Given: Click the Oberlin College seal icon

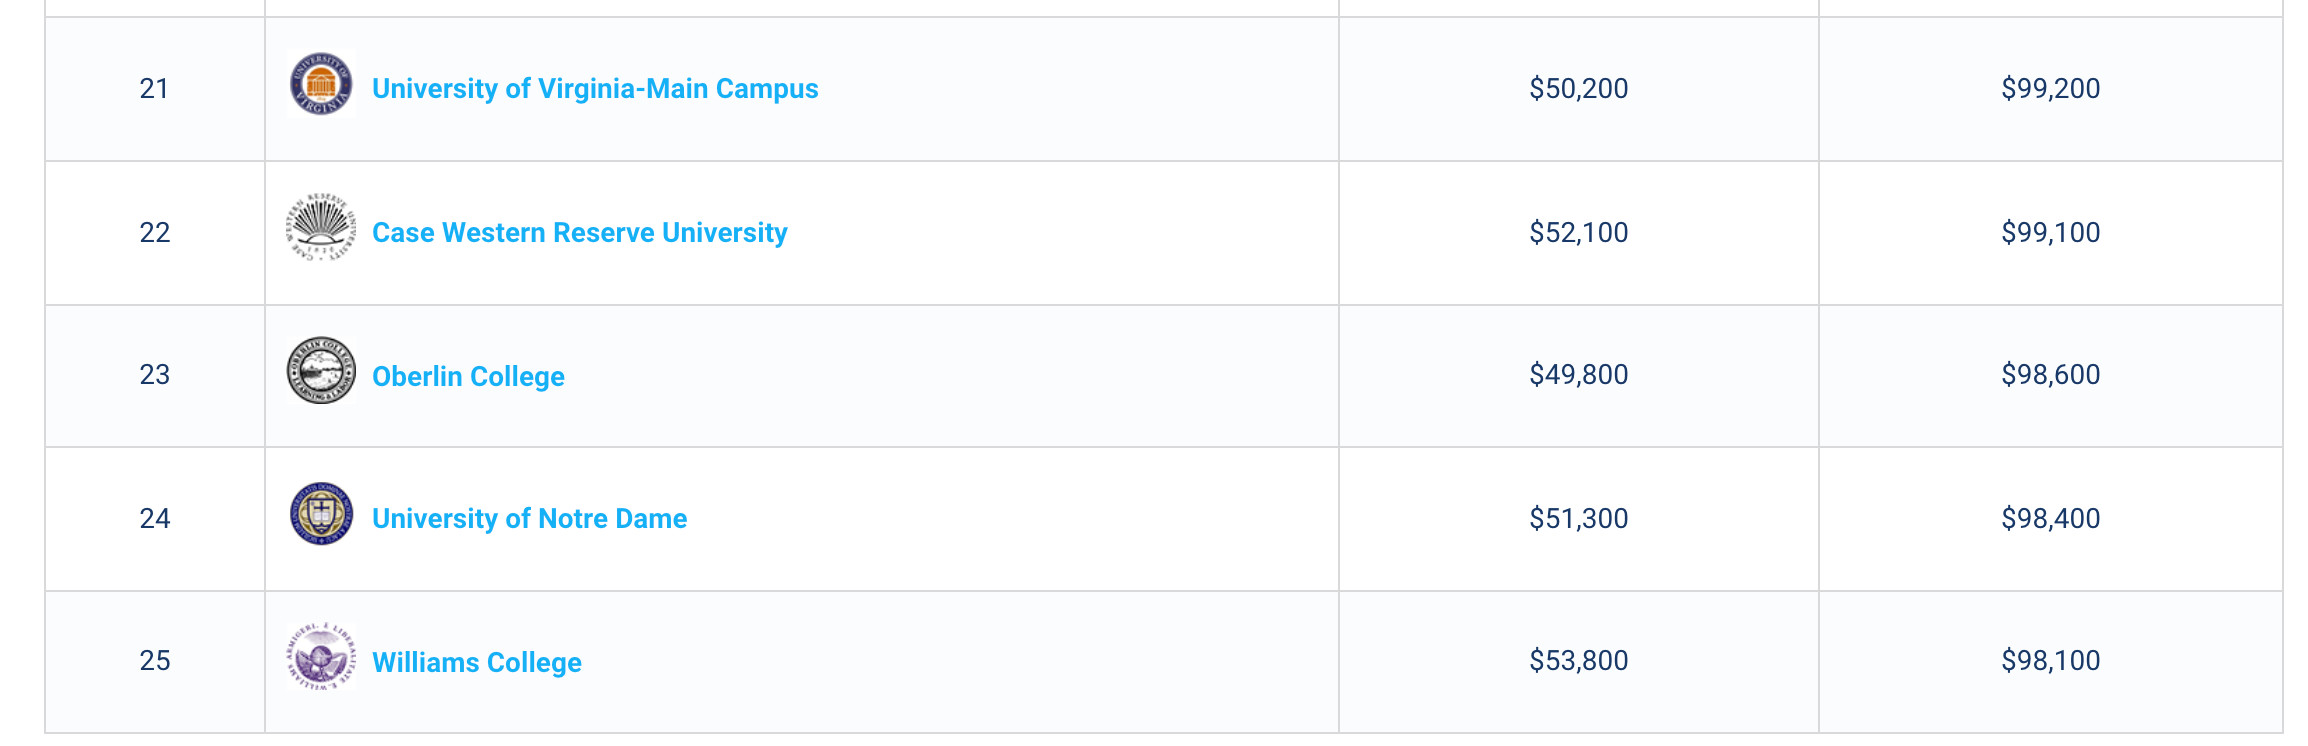Looking at the screenshot, I should point(321,371).
